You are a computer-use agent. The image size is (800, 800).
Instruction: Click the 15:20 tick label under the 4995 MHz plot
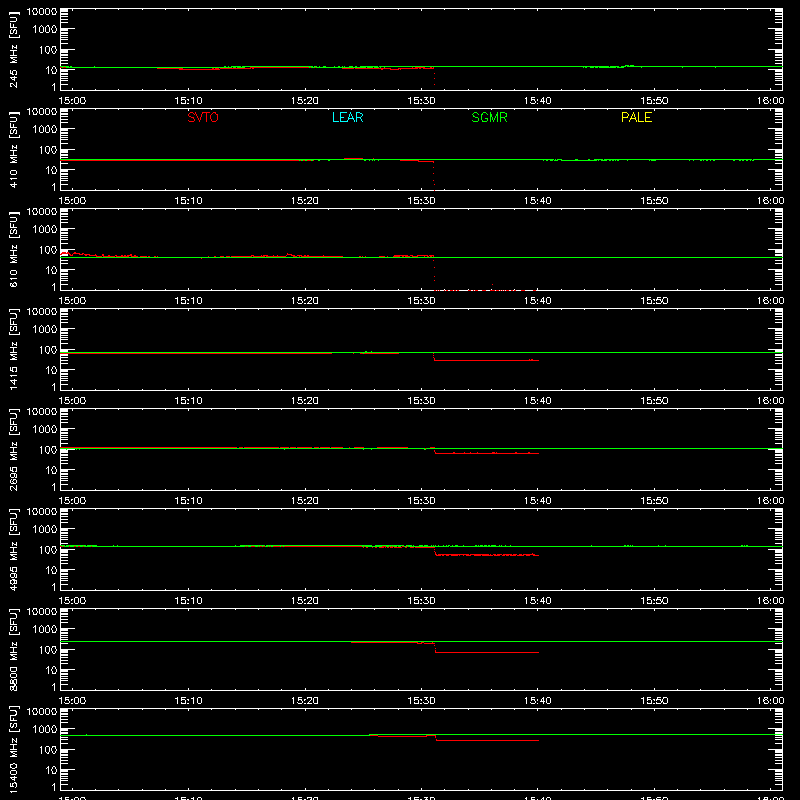coord(305,601)
